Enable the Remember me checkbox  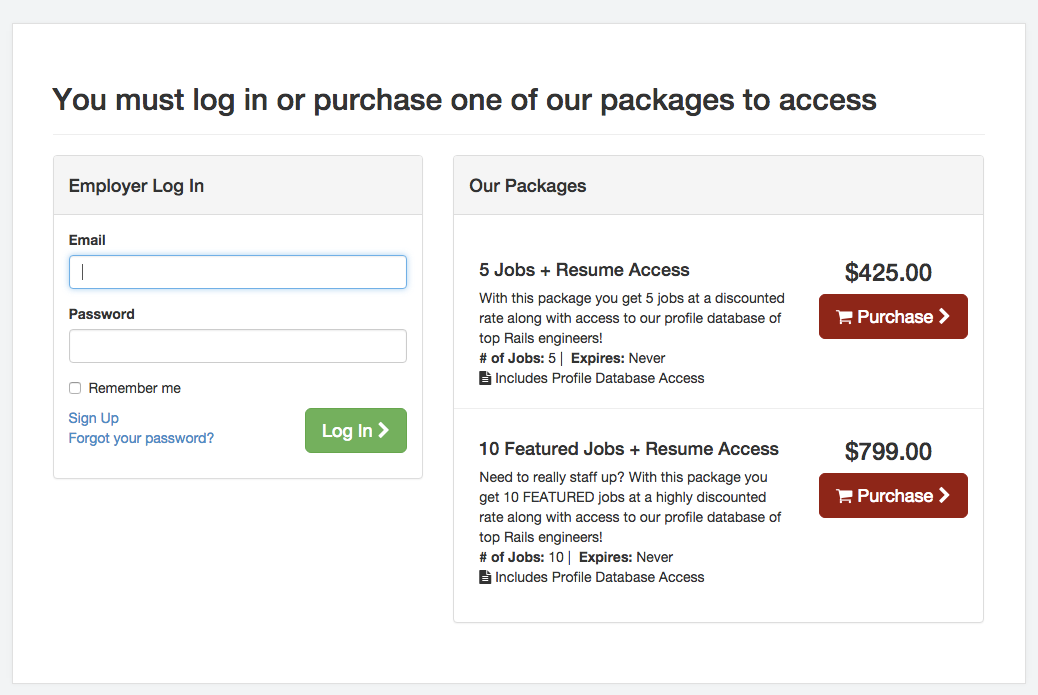tap(75, 388)
